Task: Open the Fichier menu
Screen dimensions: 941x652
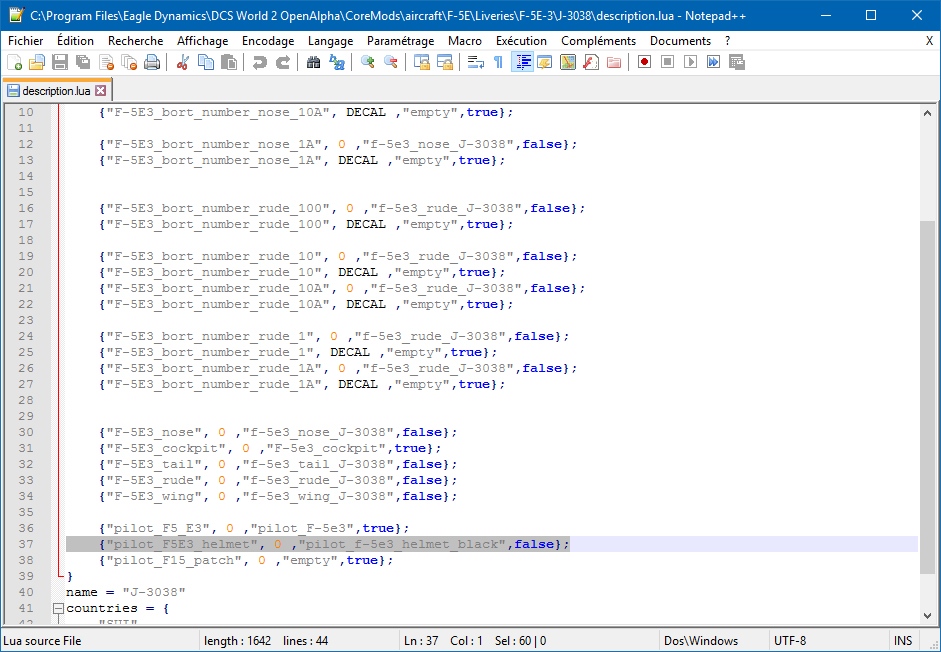Action: click(26, 41)
